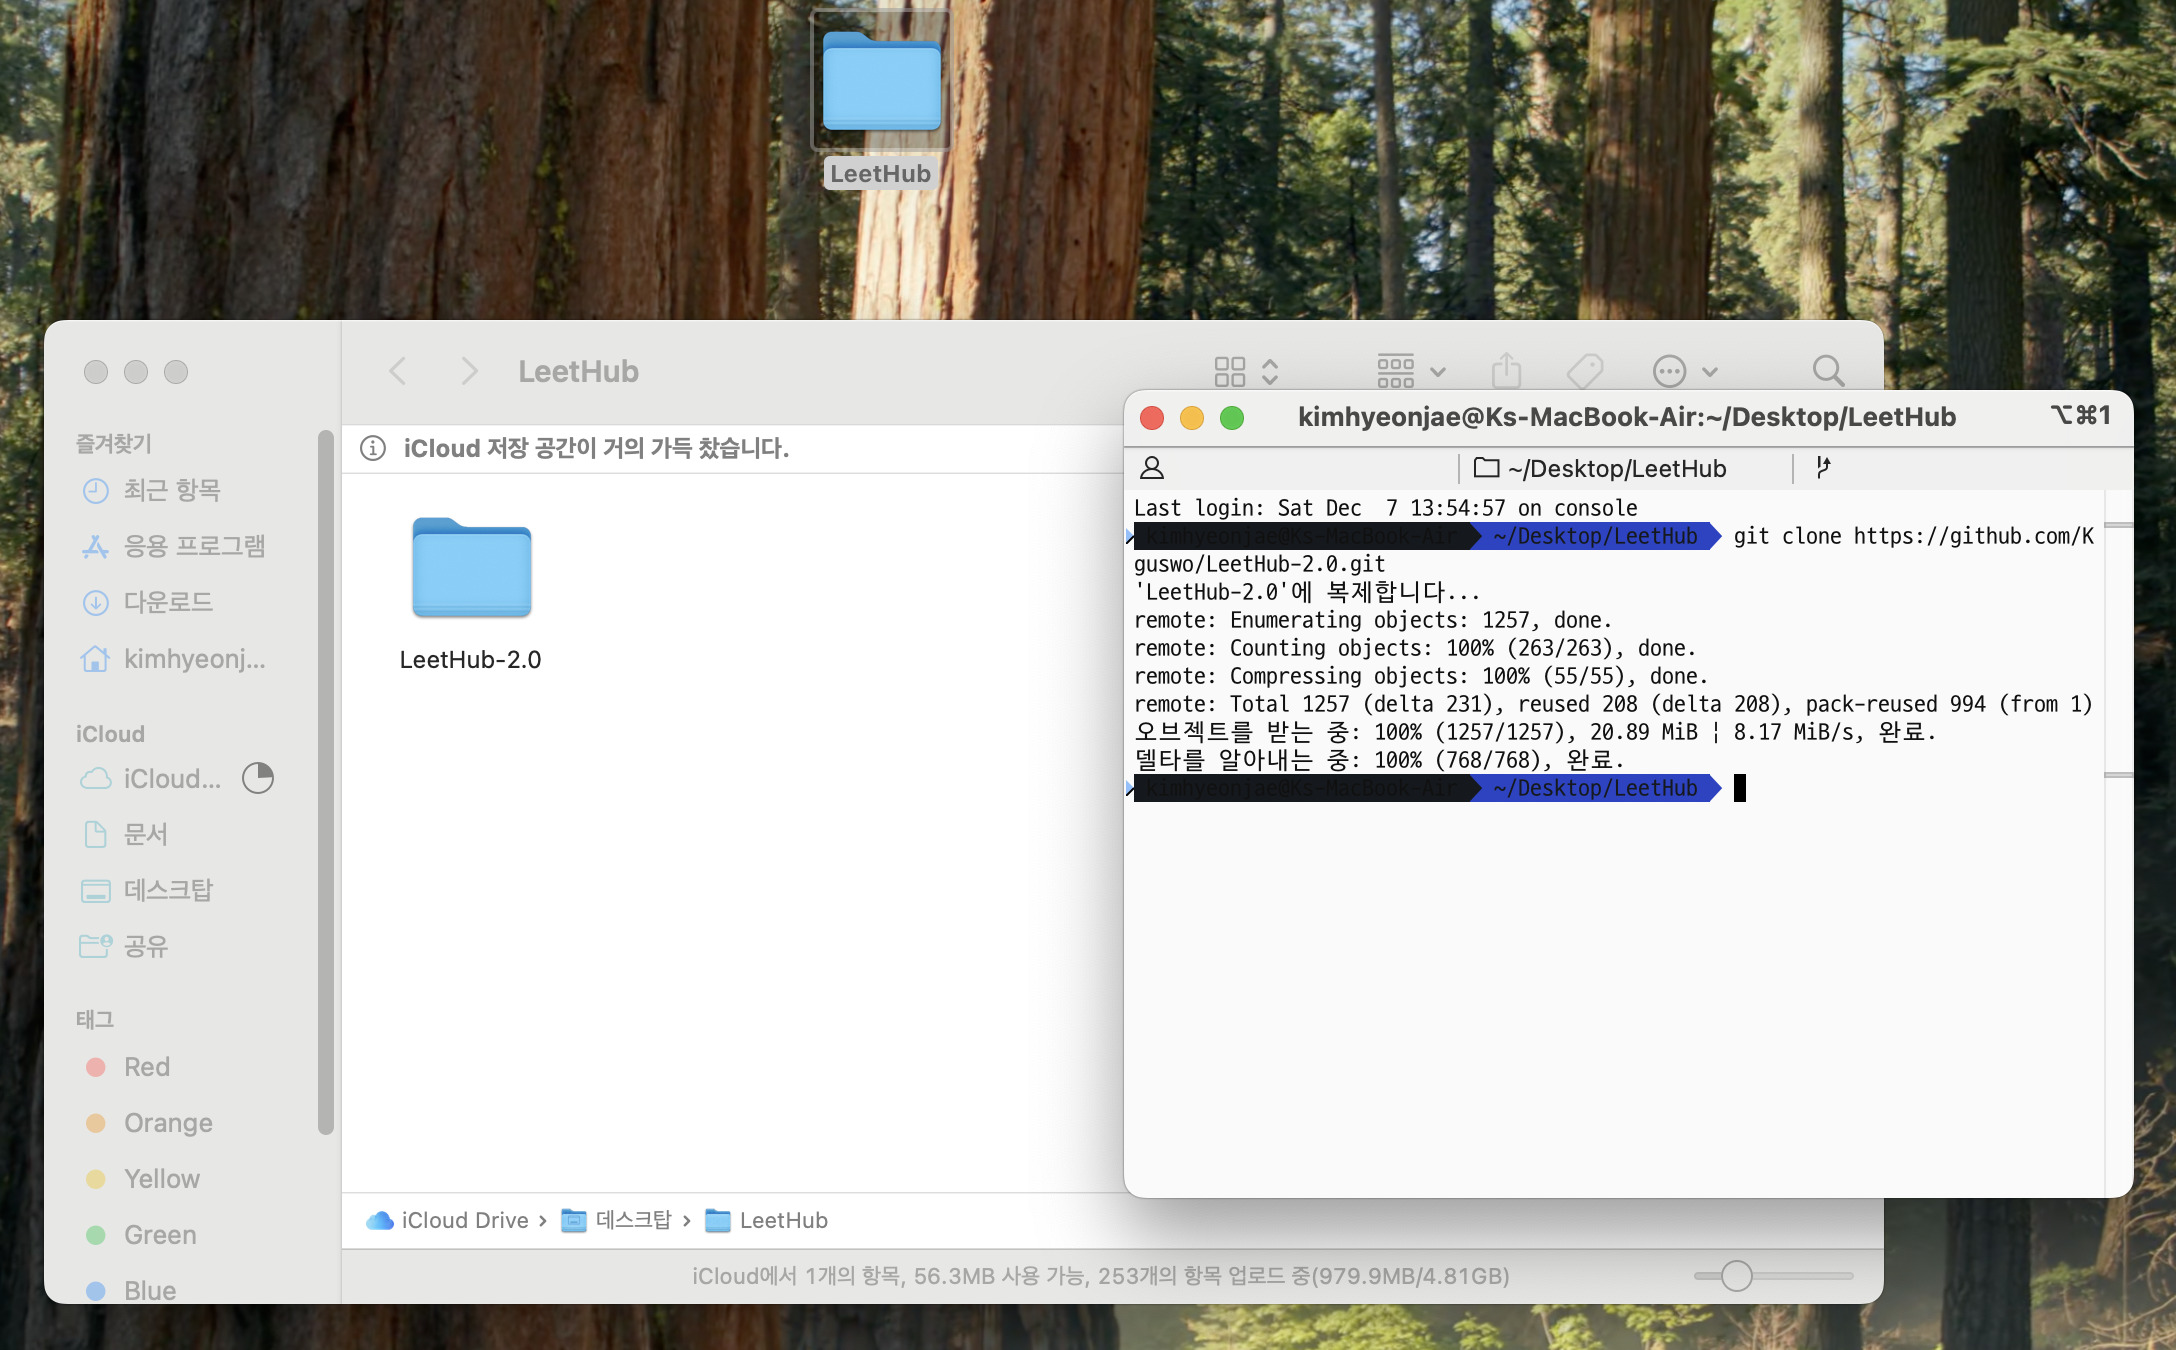Open 다운로드 in Finder sidebar
The width and height of the screenshot is (2176, 1350).
167,602
